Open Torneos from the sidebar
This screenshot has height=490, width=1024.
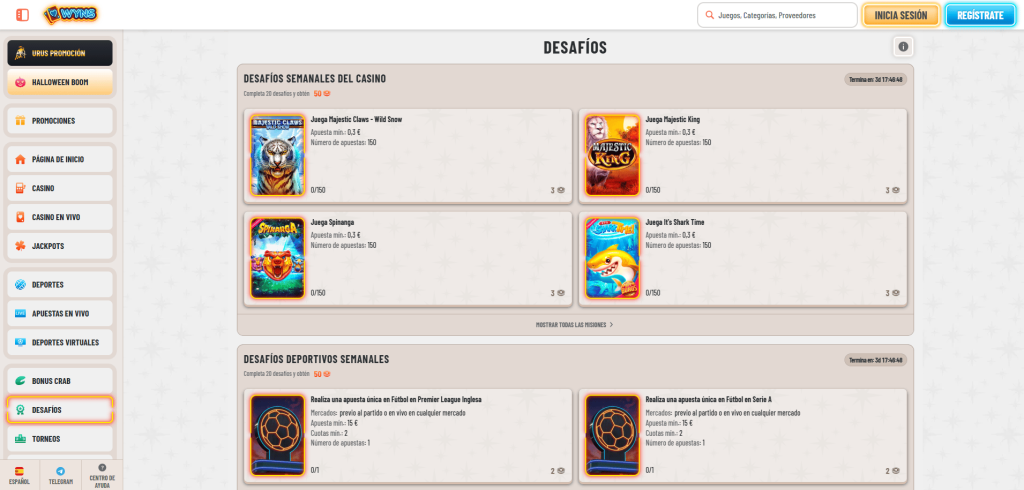coord(60,439)
